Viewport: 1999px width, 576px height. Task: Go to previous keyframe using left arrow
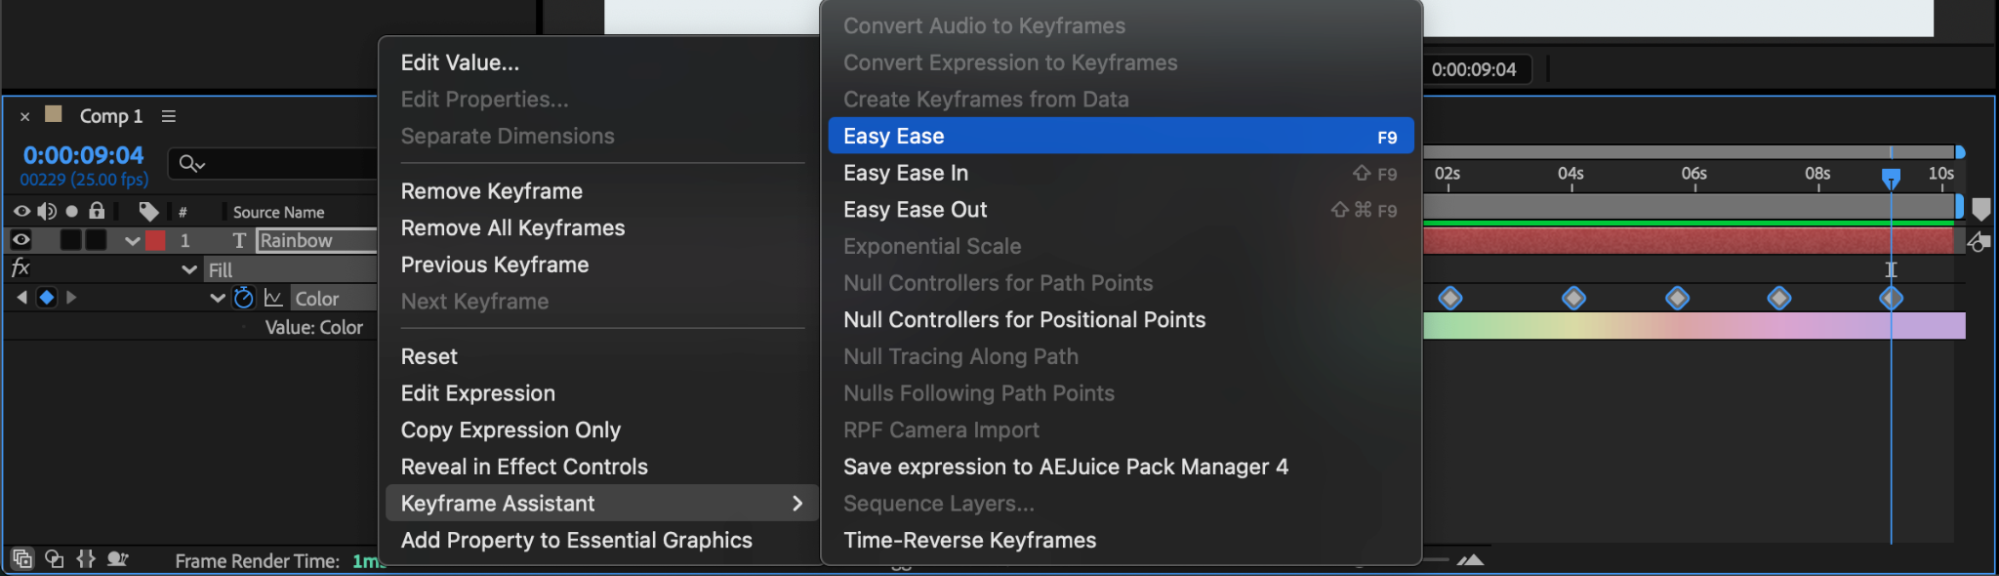(22, 298)
